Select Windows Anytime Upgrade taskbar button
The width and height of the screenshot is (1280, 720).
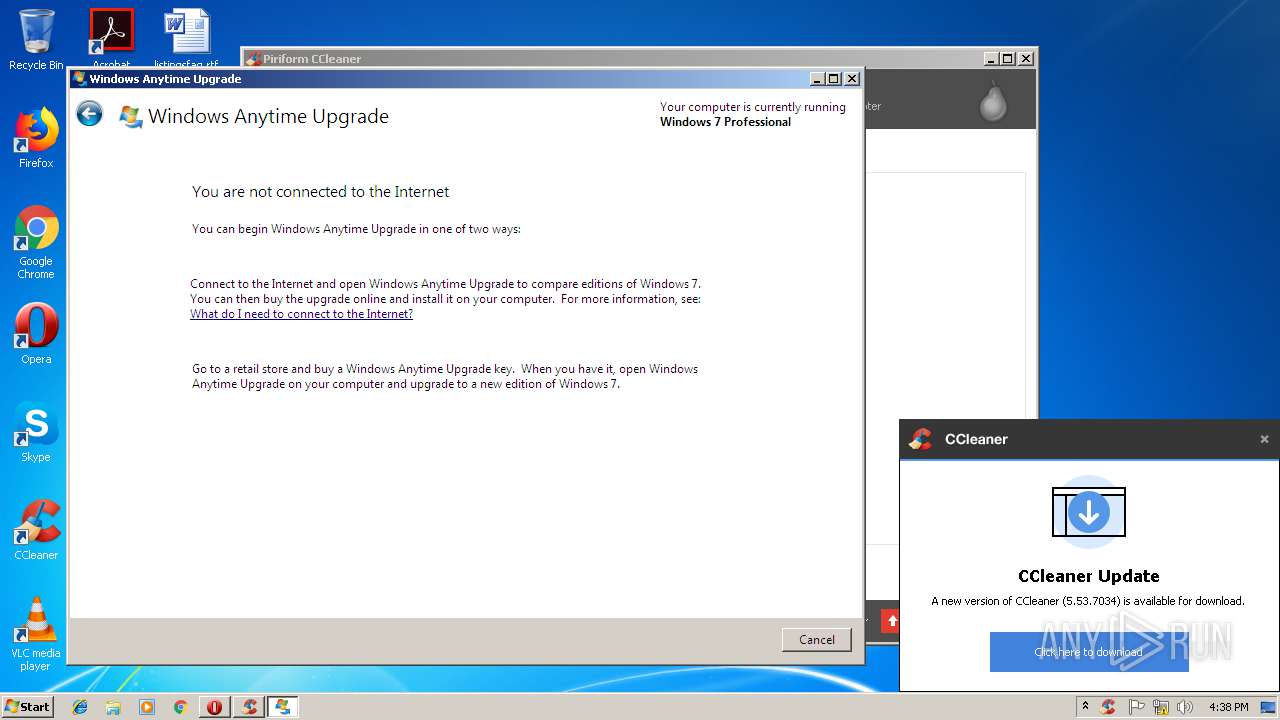point(282,707)
